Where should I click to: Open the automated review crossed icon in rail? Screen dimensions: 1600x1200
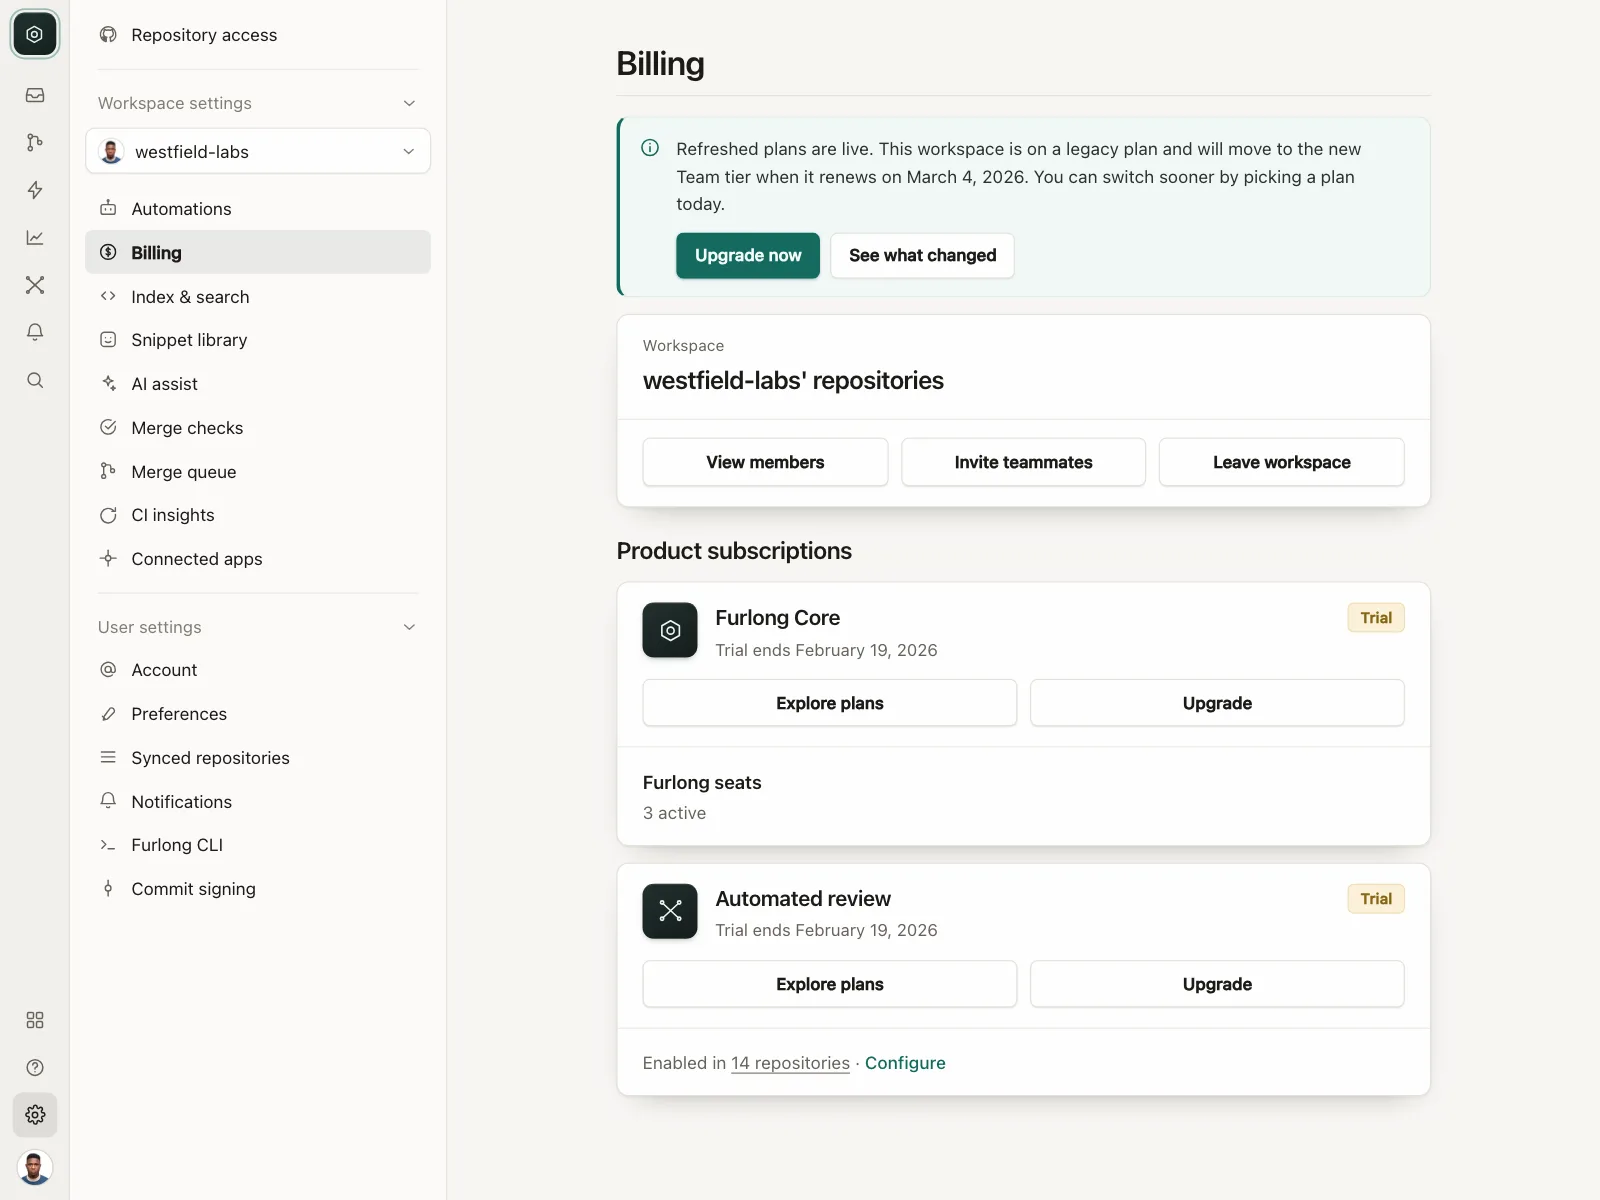pos(35,285)
